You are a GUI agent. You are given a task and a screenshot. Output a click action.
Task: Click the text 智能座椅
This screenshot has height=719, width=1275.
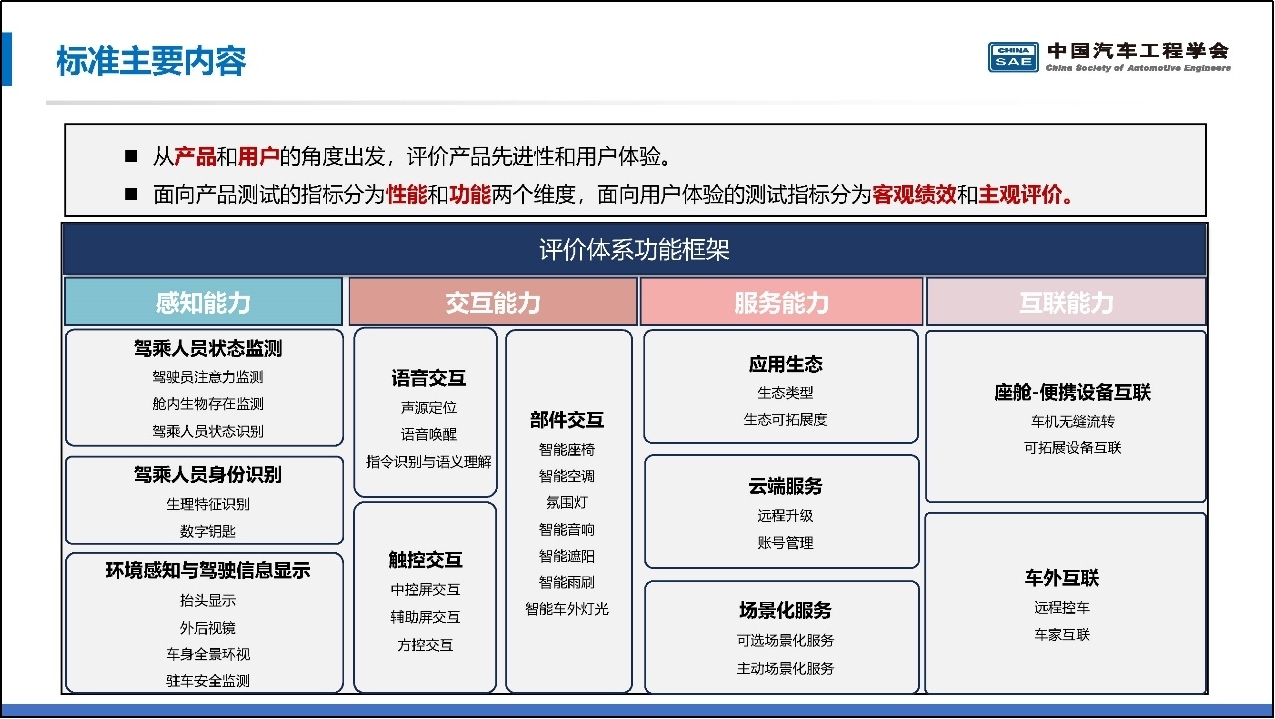pyautogui.click(x=567, y=450)
